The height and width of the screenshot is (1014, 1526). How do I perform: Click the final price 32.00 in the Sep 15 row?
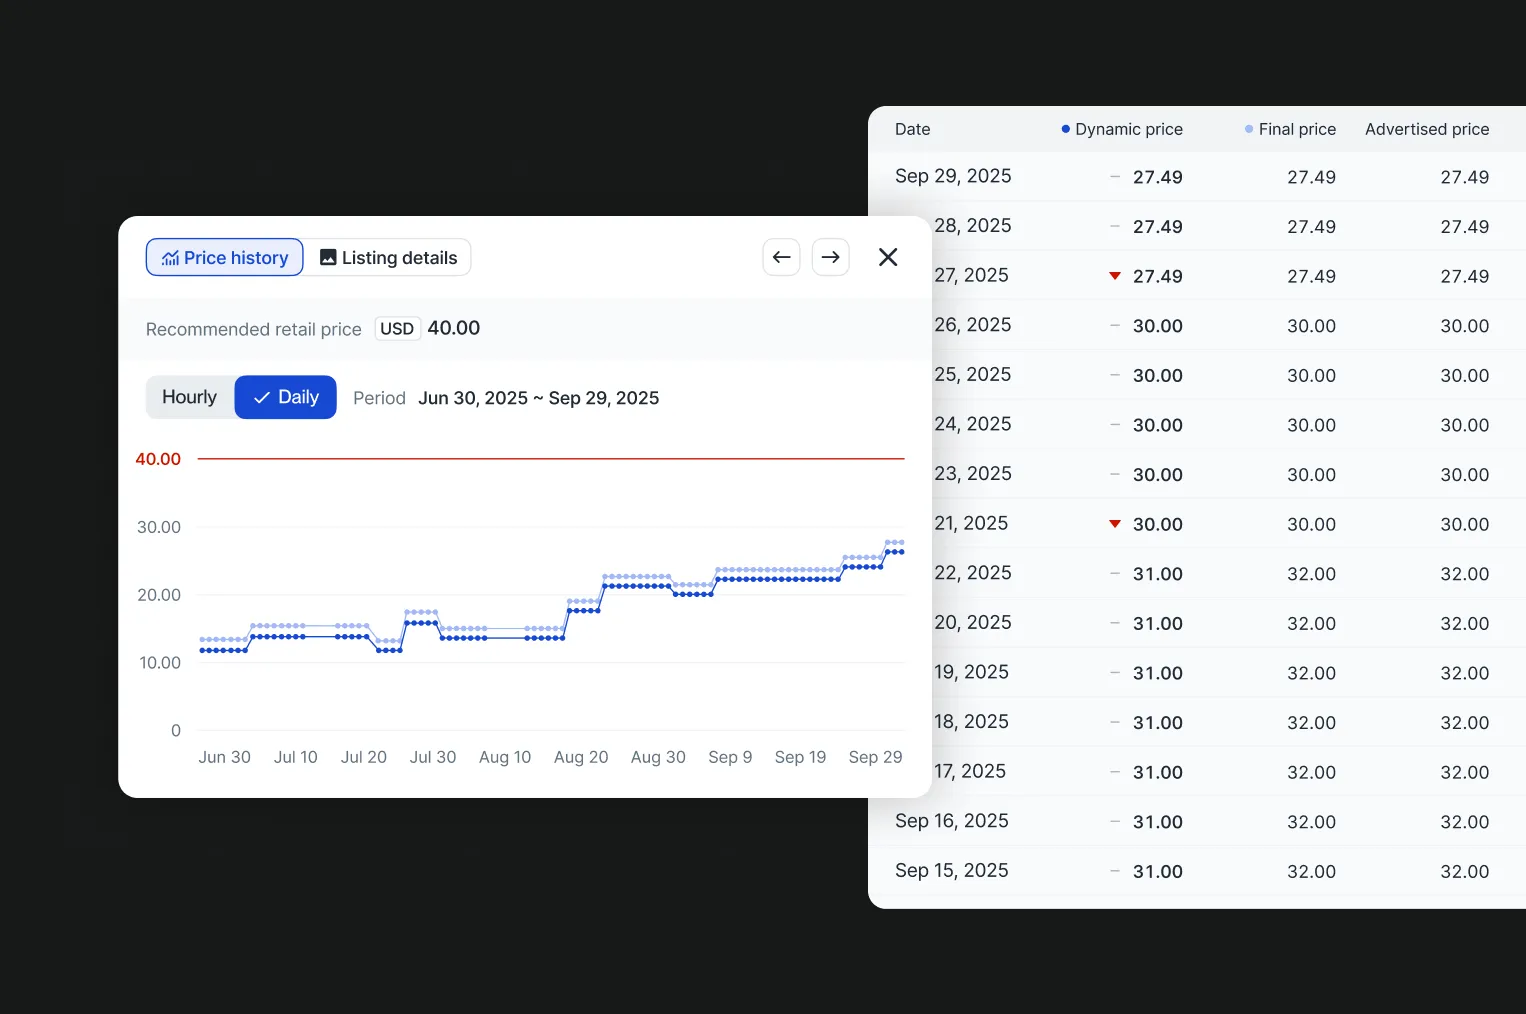(x=1311, y=872)
